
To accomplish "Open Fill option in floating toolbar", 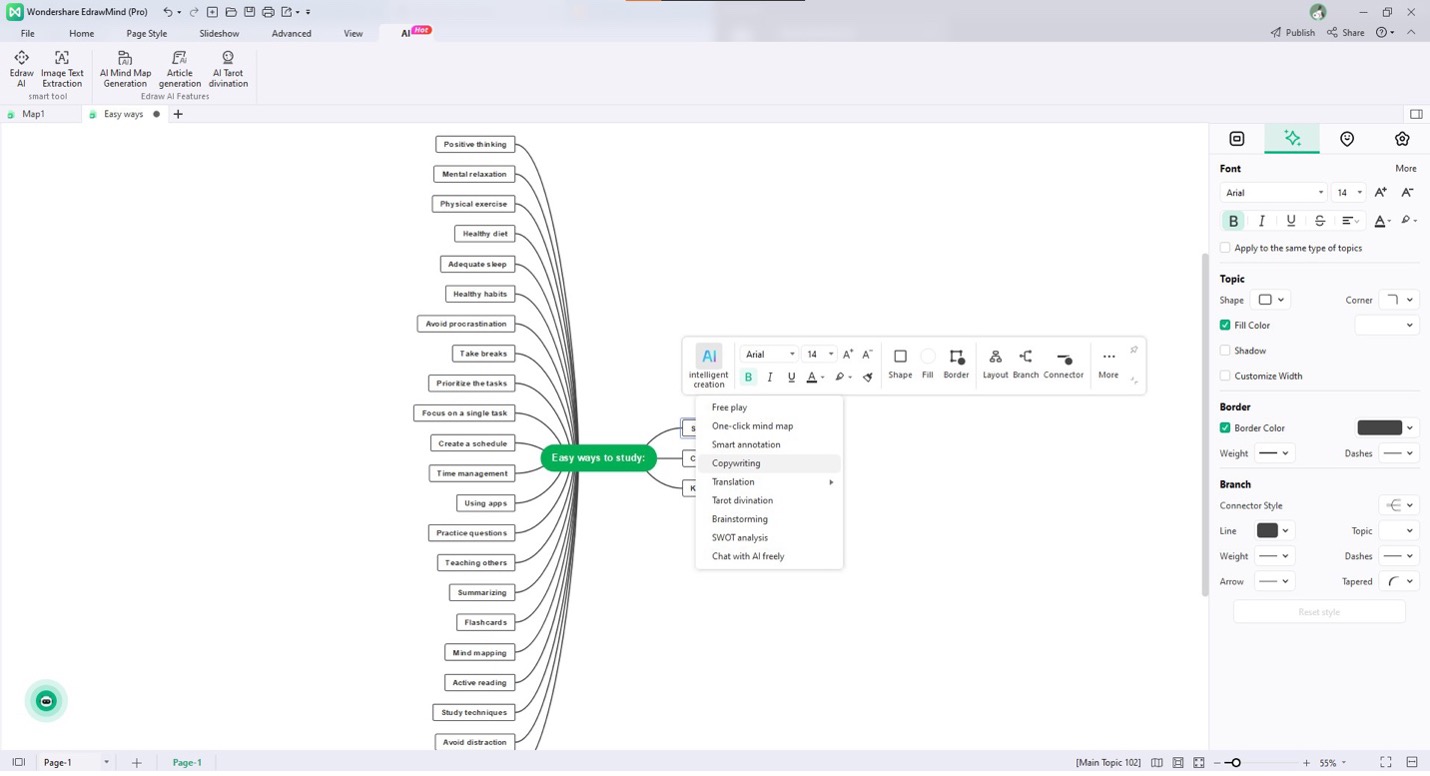I will pos(927,364).
